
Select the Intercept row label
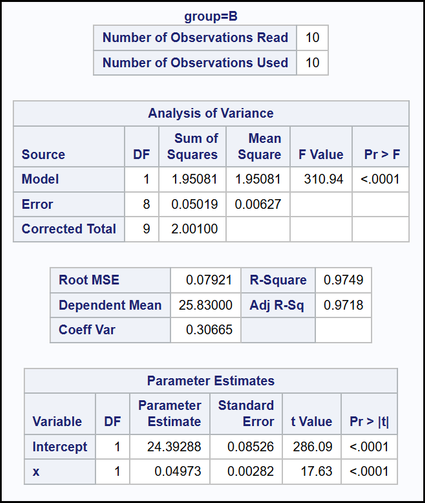60,447
